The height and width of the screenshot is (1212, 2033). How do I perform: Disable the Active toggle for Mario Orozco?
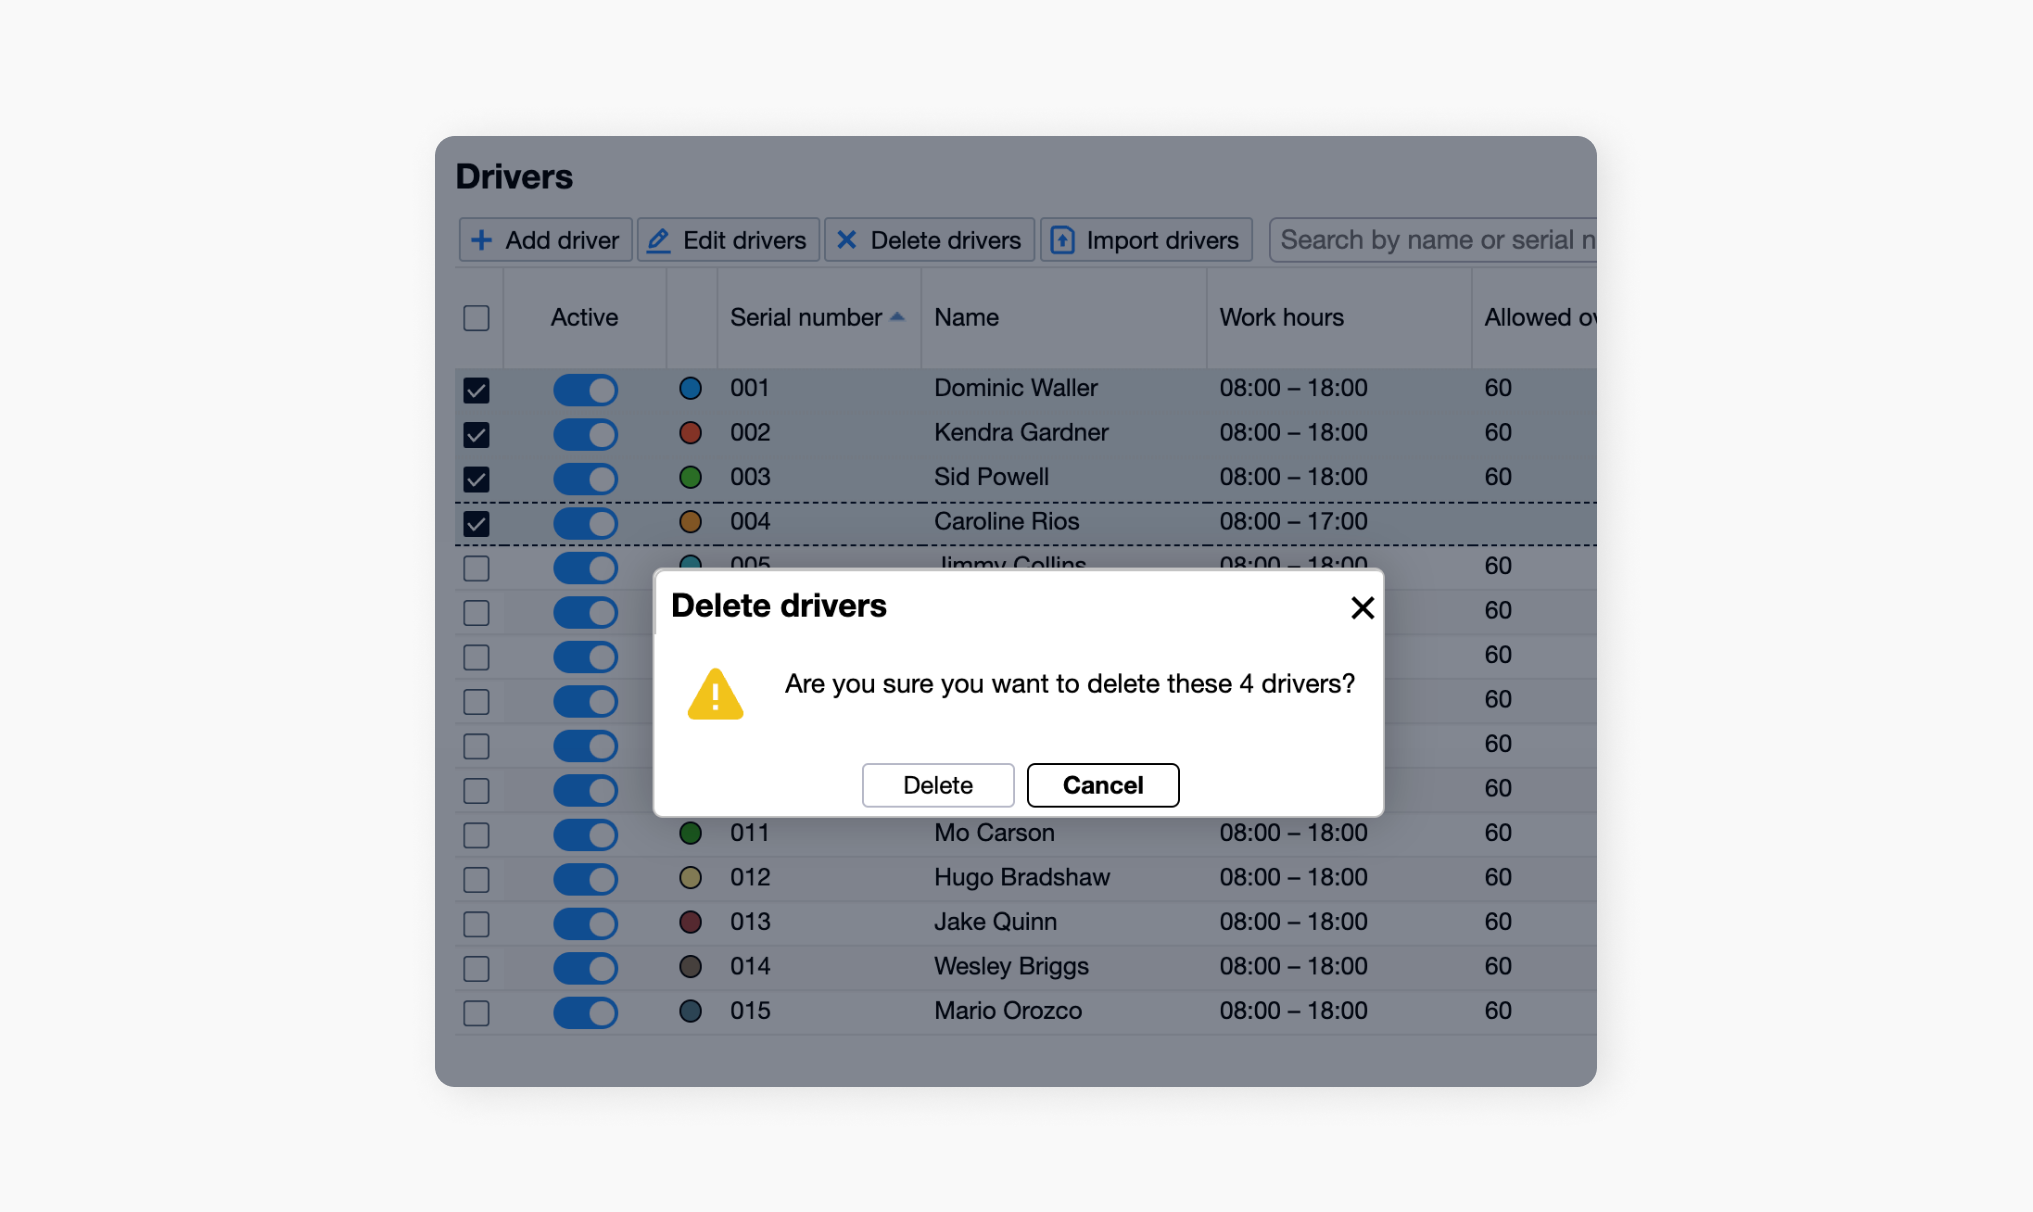point(585,1012)
